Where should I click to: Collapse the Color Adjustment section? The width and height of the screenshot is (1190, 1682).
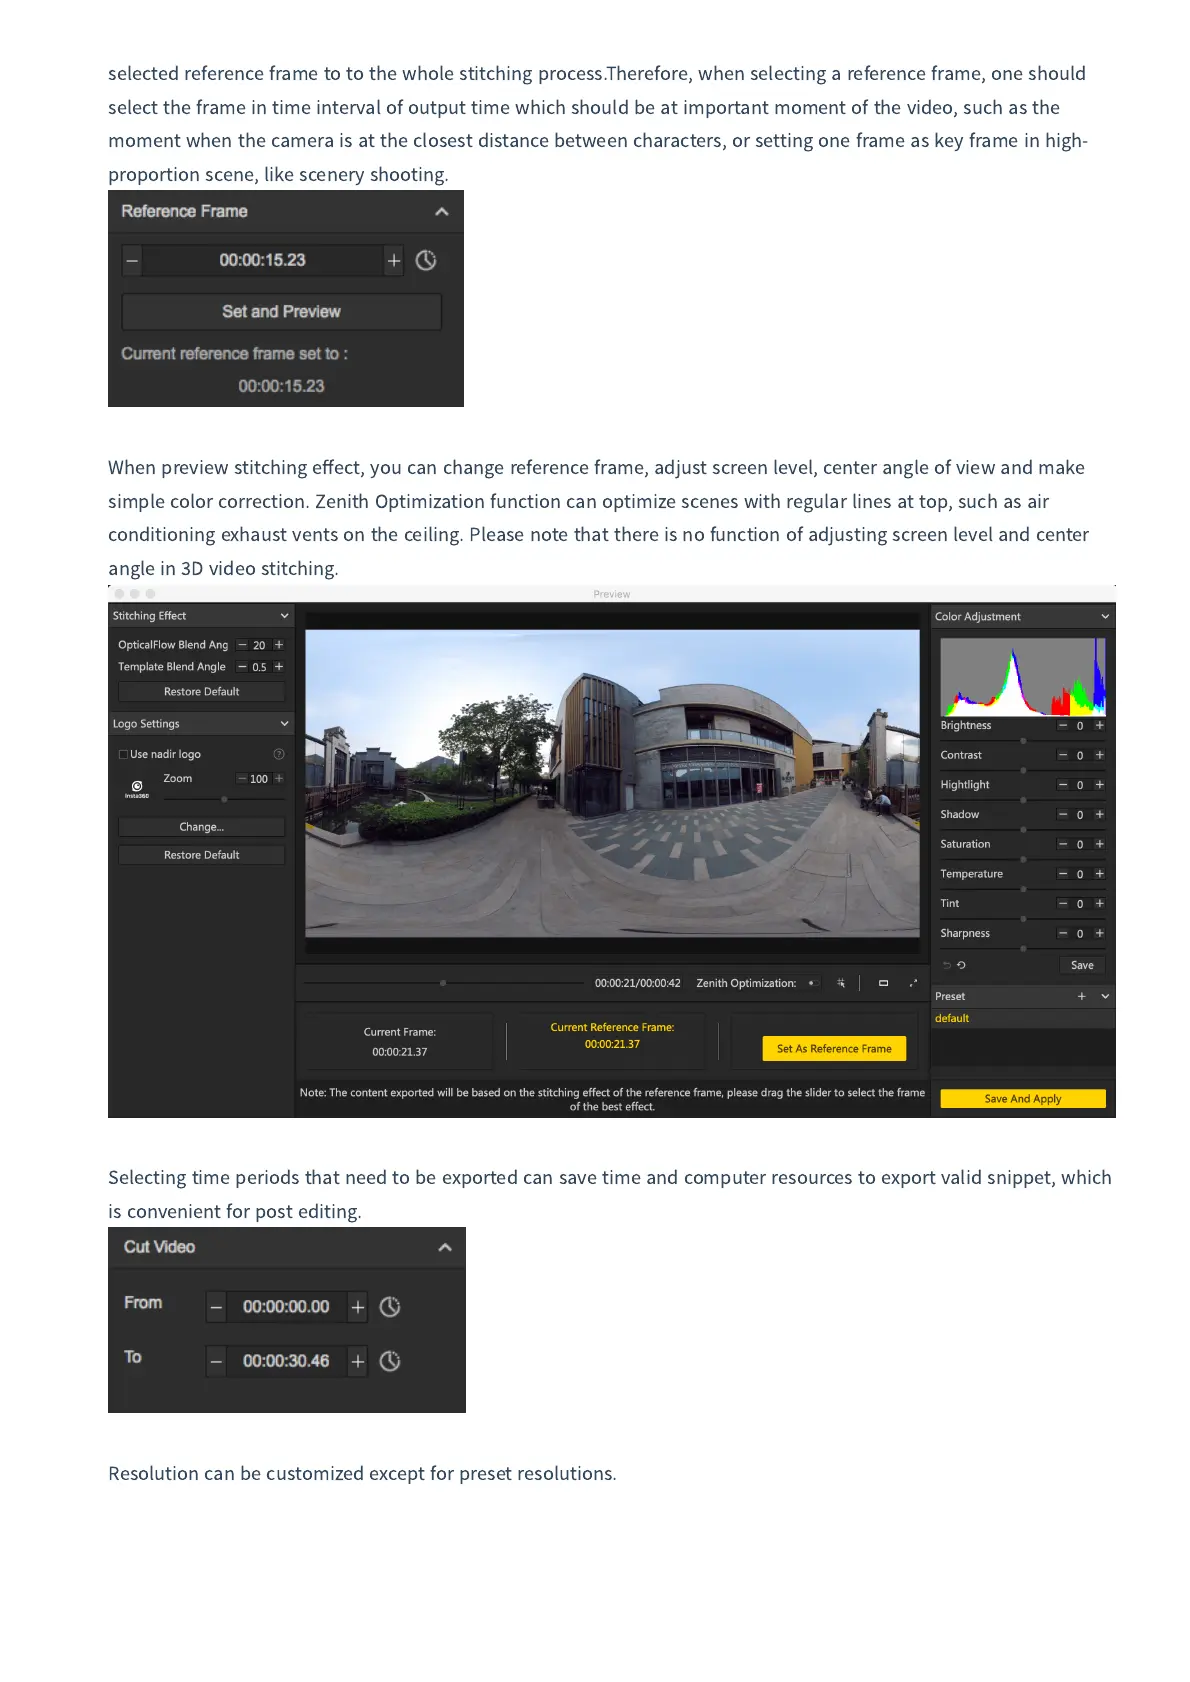coord(1105,617)
